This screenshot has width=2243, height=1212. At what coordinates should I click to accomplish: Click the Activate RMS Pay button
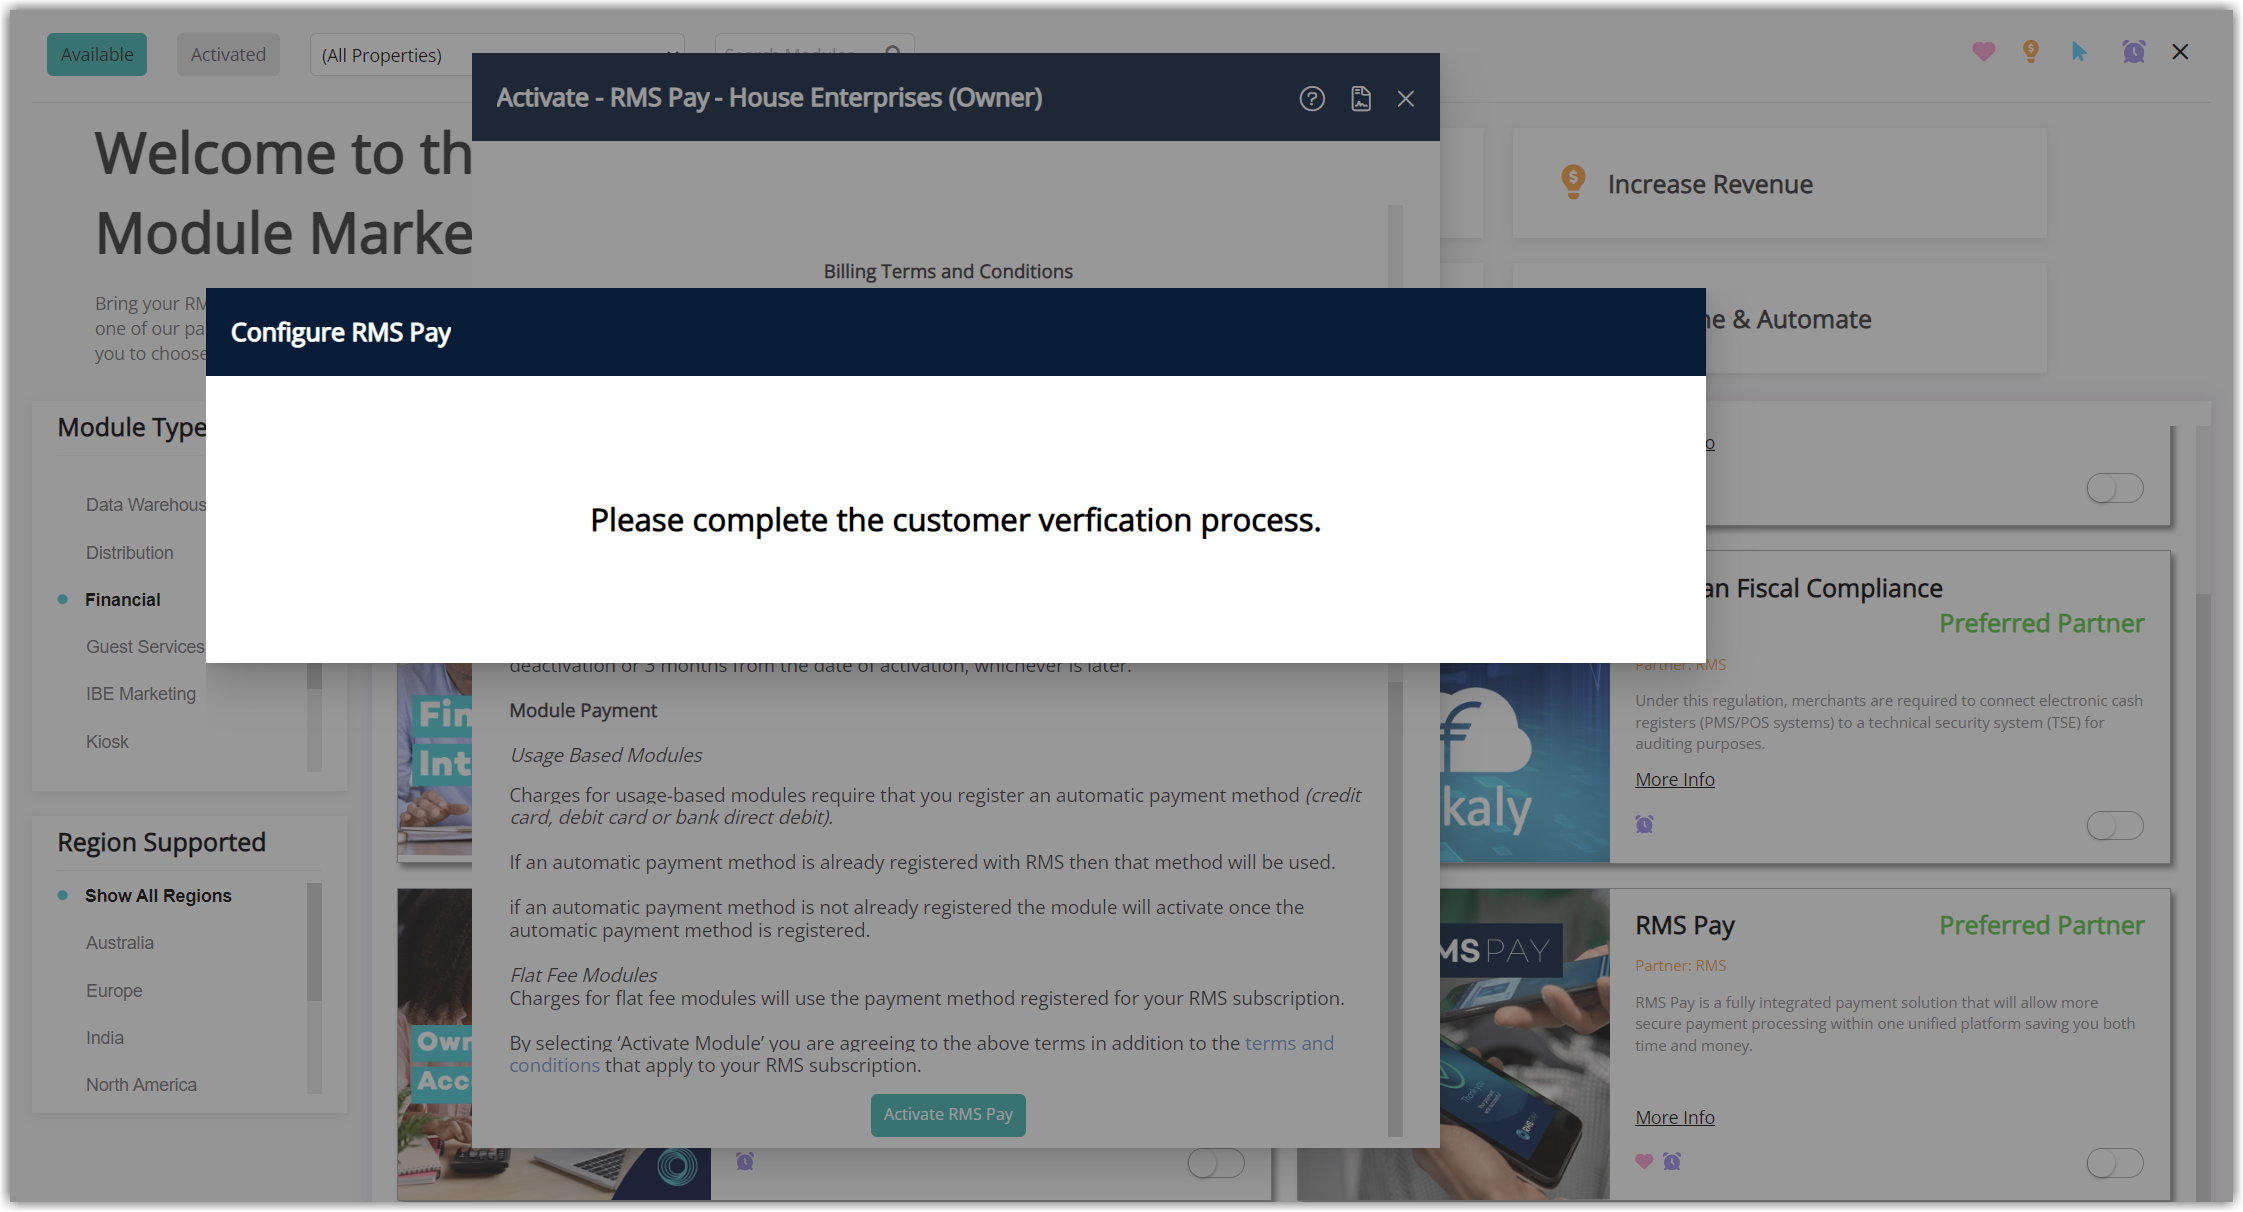[948, 1115]
